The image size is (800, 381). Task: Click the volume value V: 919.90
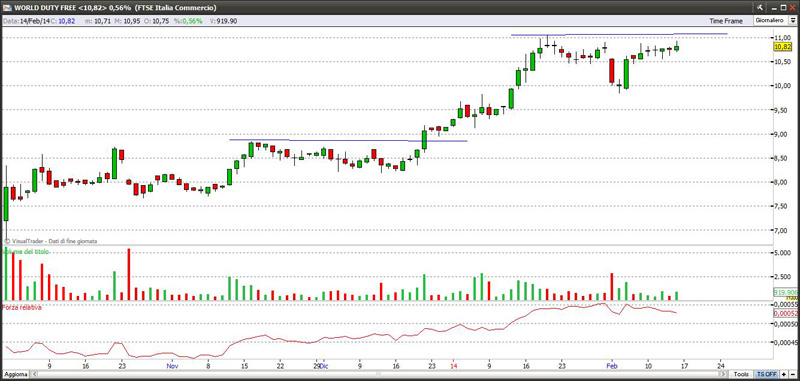pos(223,21)
